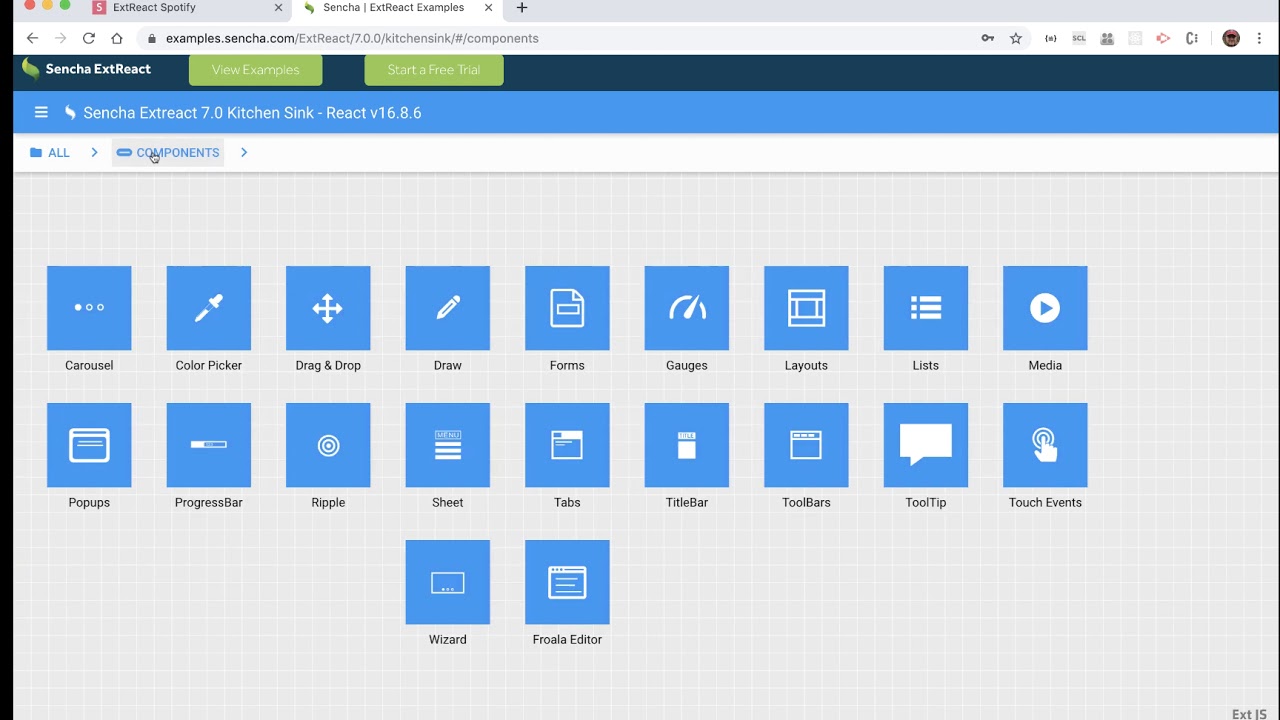
Task: Go back in browser history
Action: [x=32, y=38]
